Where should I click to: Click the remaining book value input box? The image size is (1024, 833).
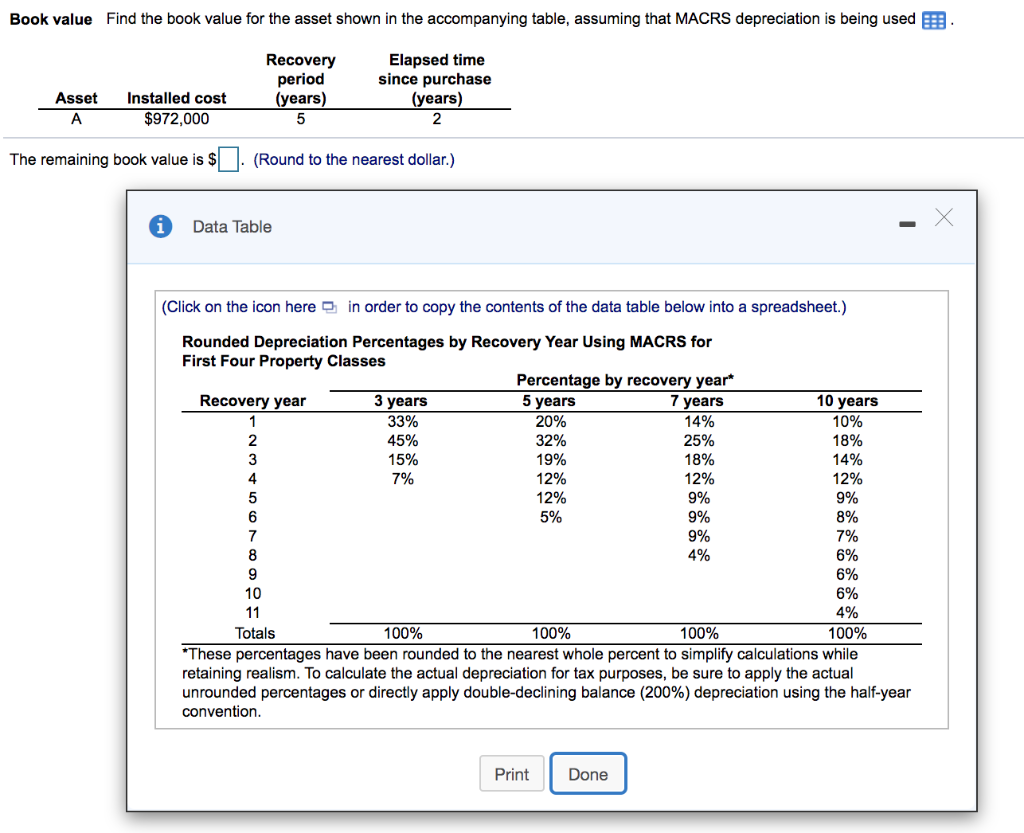tap(228, 159)
